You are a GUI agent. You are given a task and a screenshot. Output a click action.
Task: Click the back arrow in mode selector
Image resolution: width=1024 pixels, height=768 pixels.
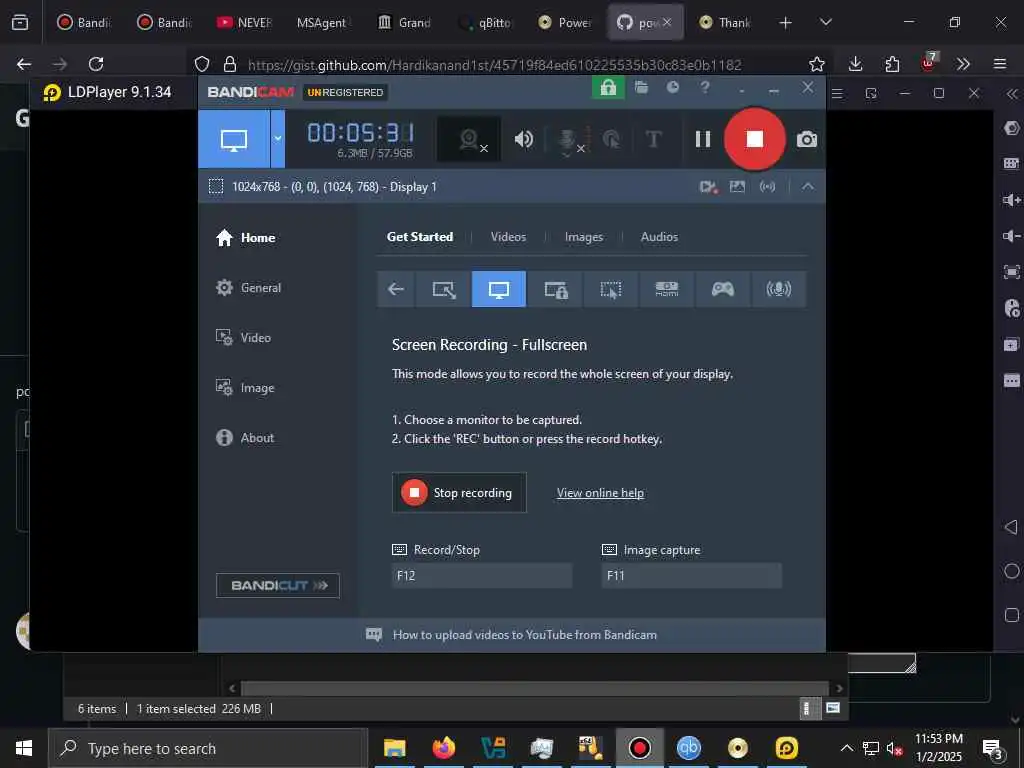396,289
